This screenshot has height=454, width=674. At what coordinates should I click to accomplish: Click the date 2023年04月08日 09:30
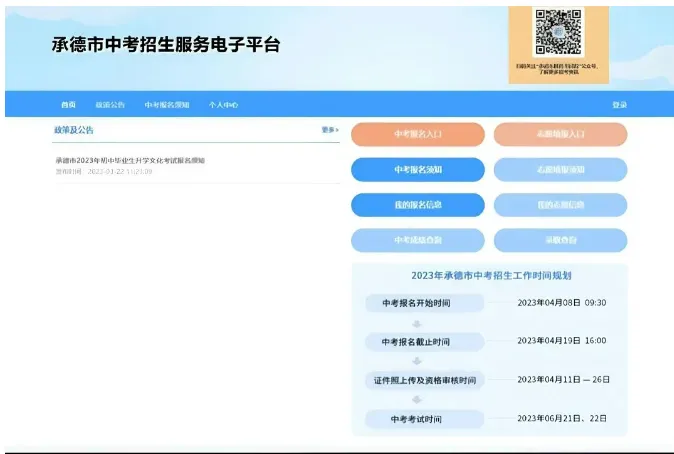click(x=562, y=303)
